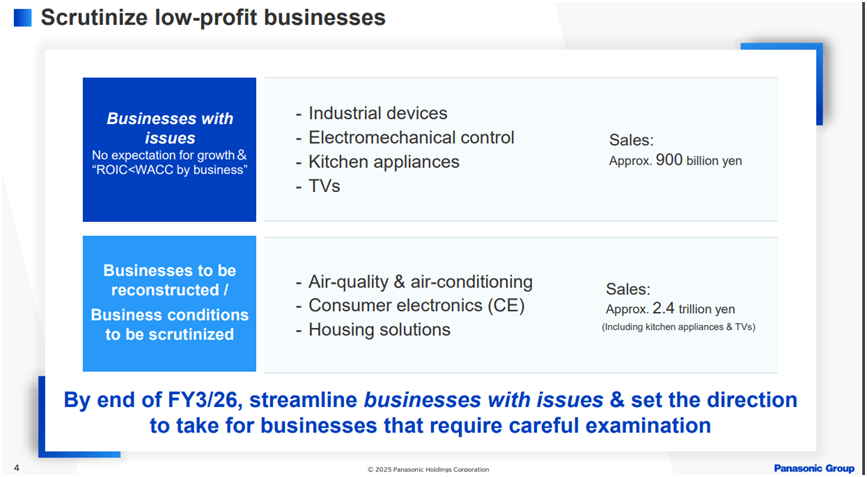Select the 'Approx. 2.4 trillion yen' sales figure
Viewport: 867px width, 477px height.
tap(670, 309)
